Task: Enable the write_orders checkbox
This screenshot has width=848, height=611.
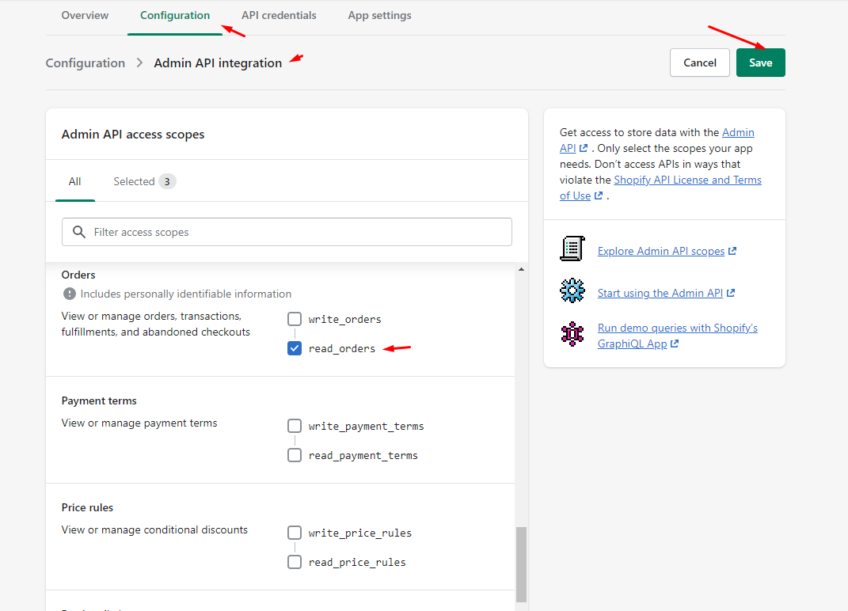Action: [294, 319]
